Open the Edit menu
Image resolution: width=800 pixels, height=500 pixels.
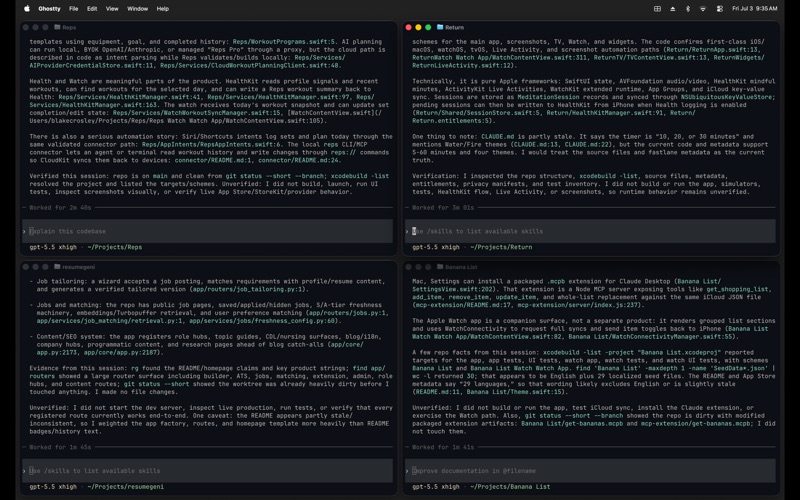click(92, 9)
